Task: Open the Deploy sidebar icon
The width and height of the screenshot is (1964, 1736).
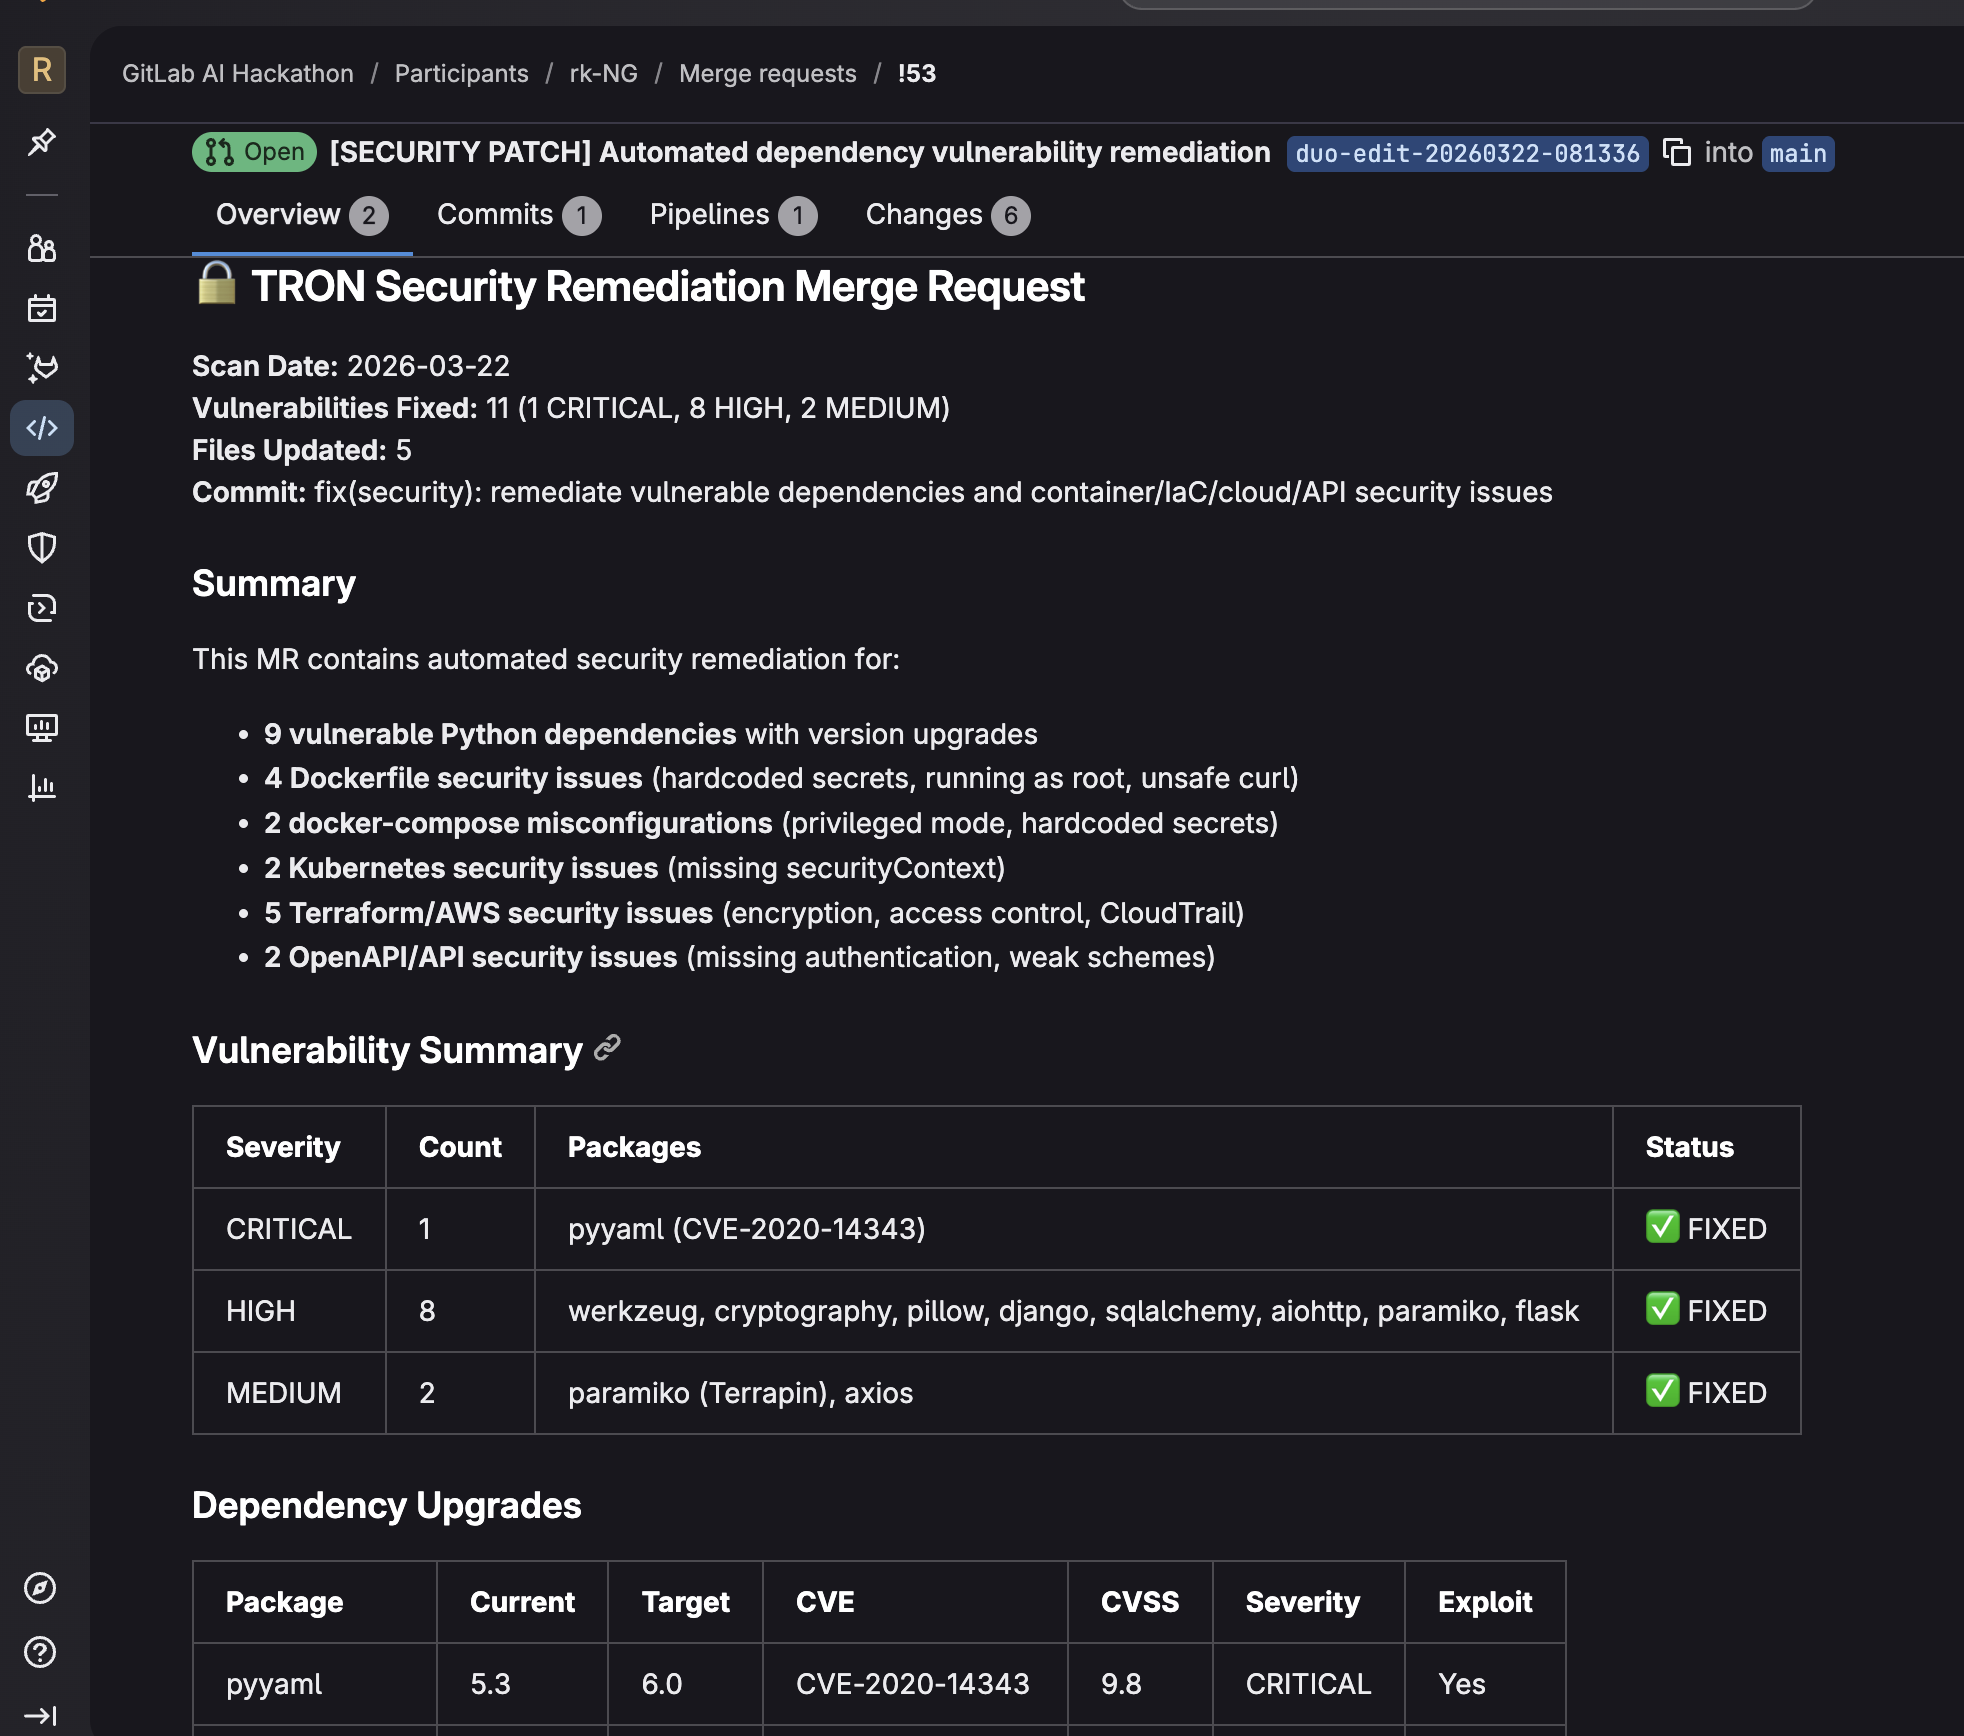Action: click(42, 608)
